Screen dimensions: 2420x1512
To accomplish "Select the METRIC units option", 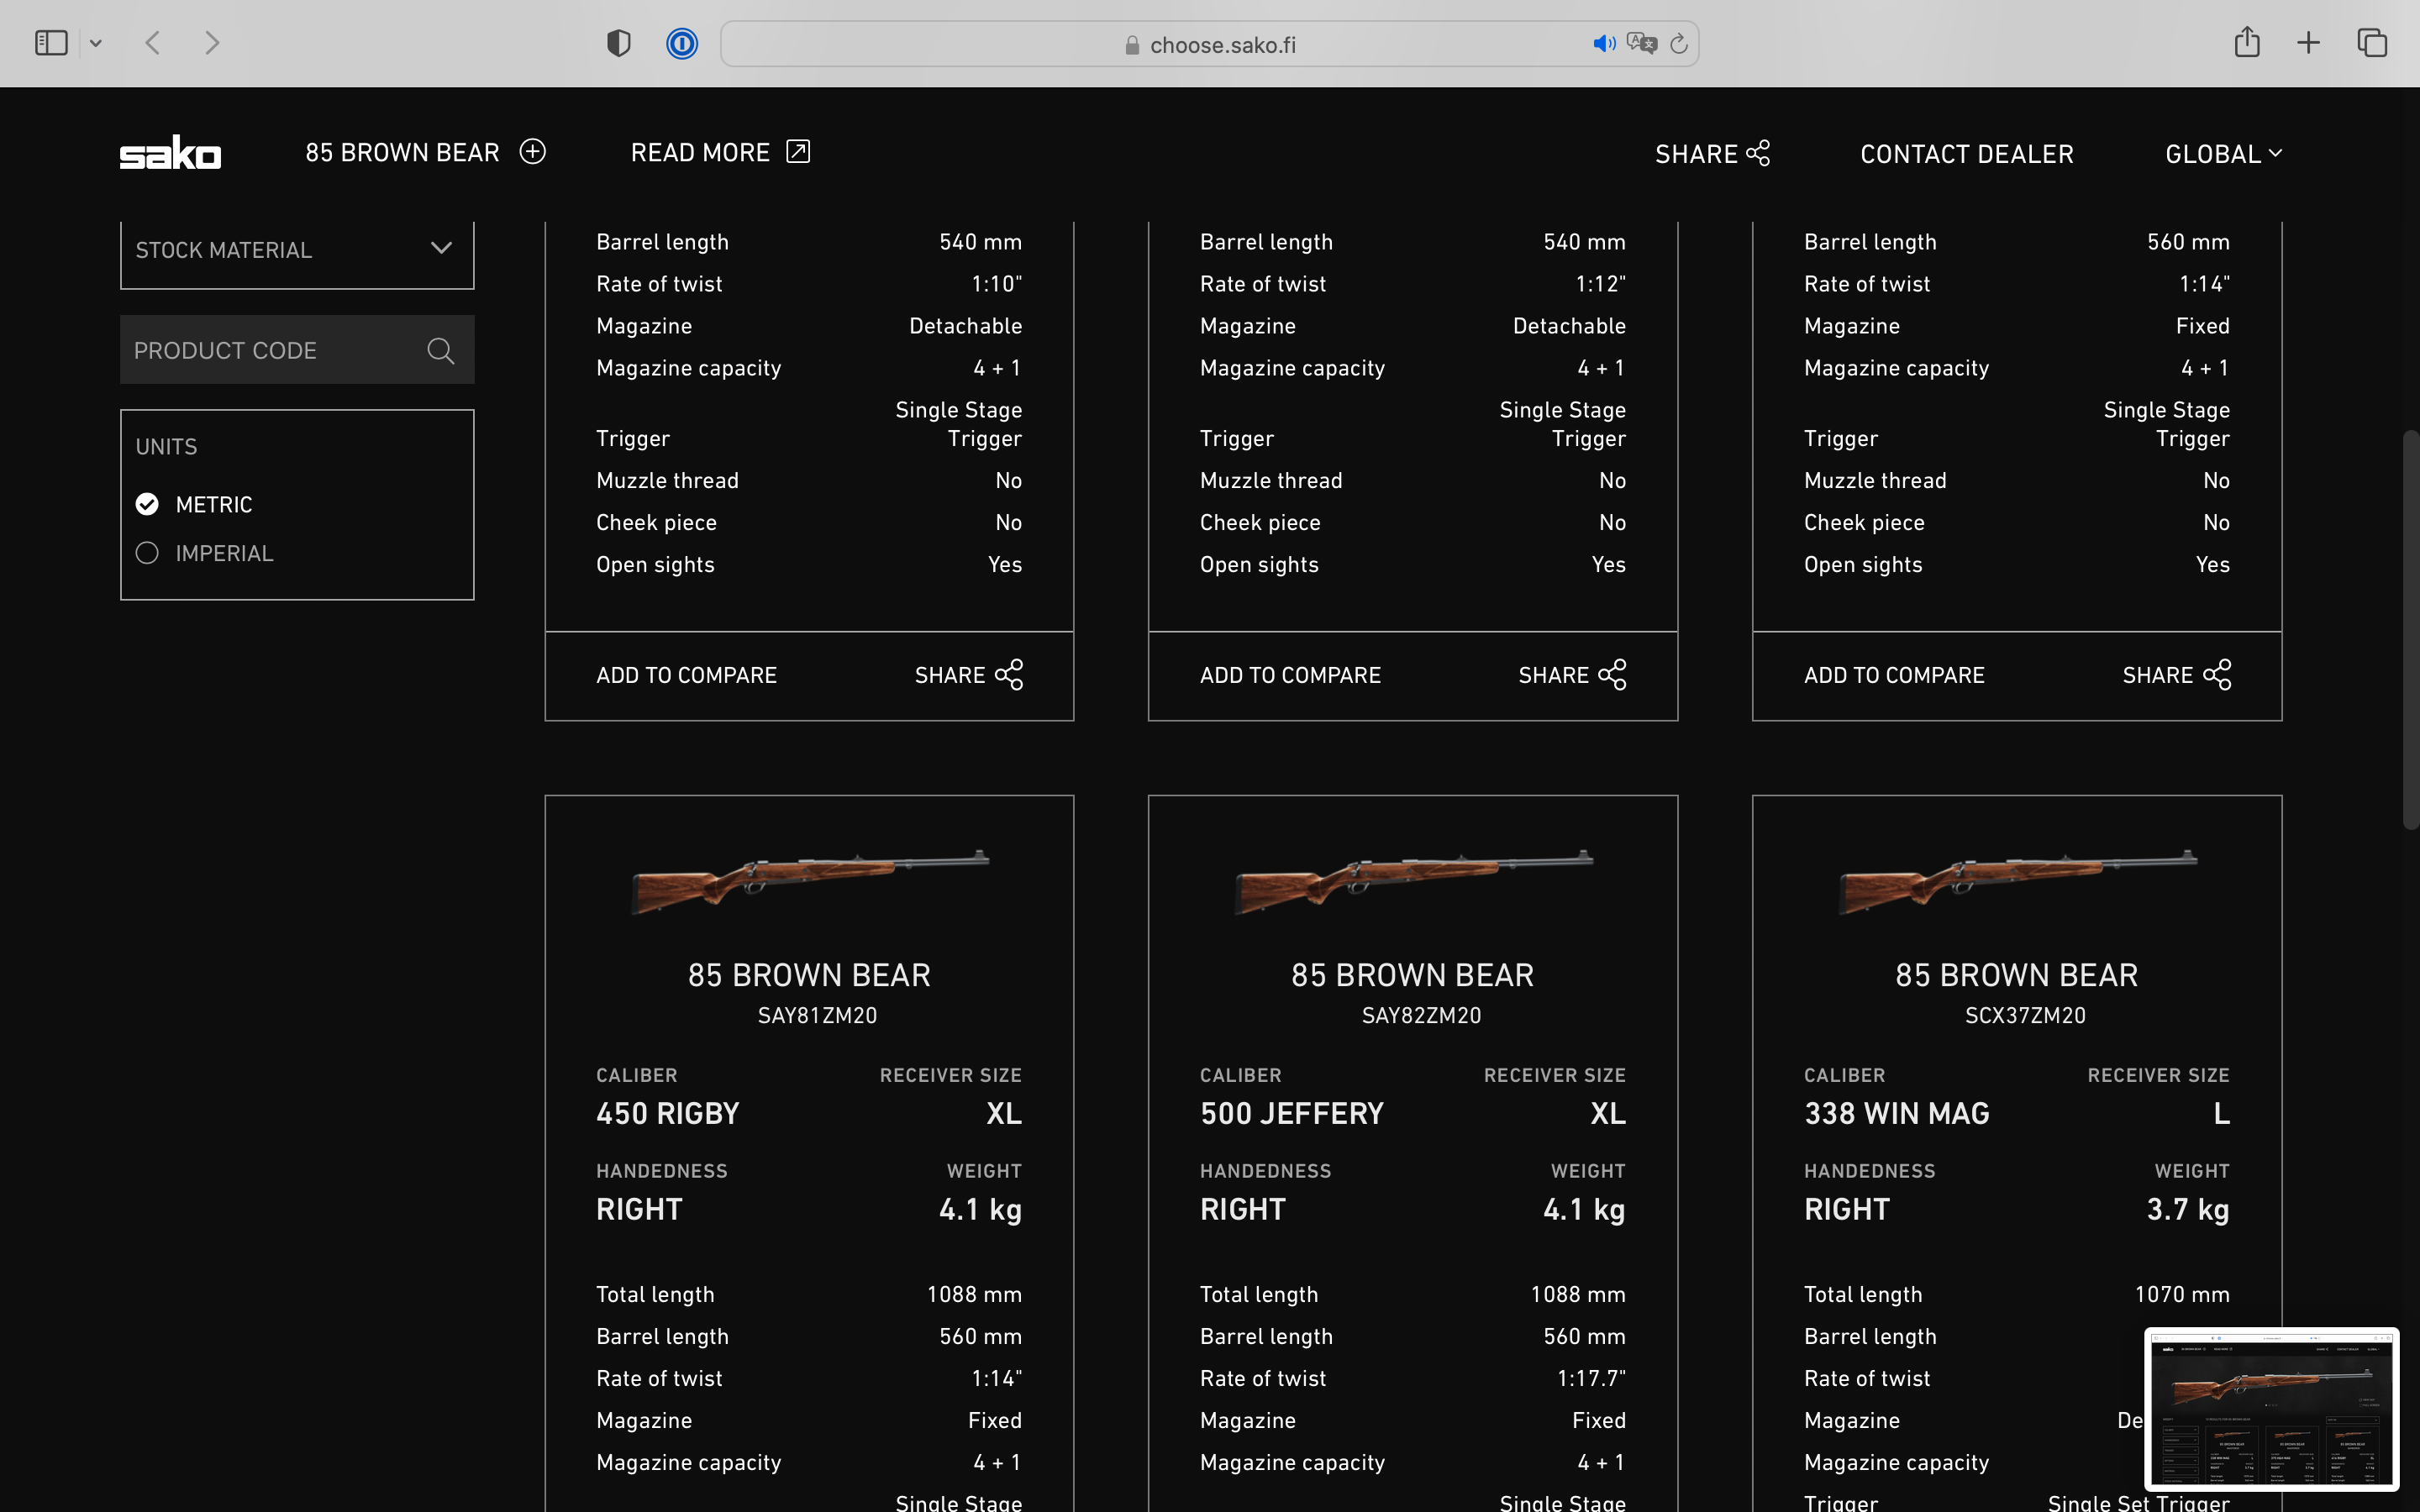I will coord(194,504).
